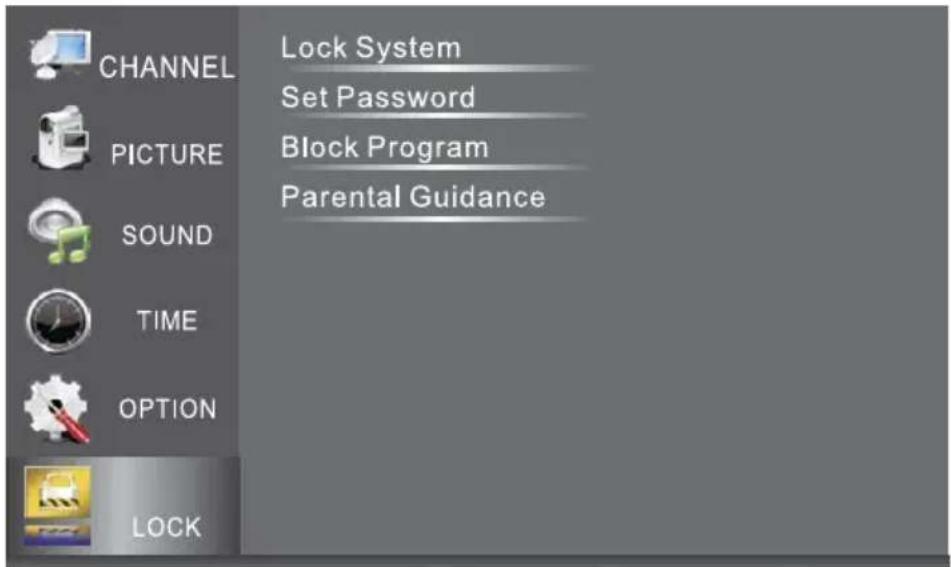Open the speaker and music note icon
Viewport: 951px width, 567px height.
(59, 232)
